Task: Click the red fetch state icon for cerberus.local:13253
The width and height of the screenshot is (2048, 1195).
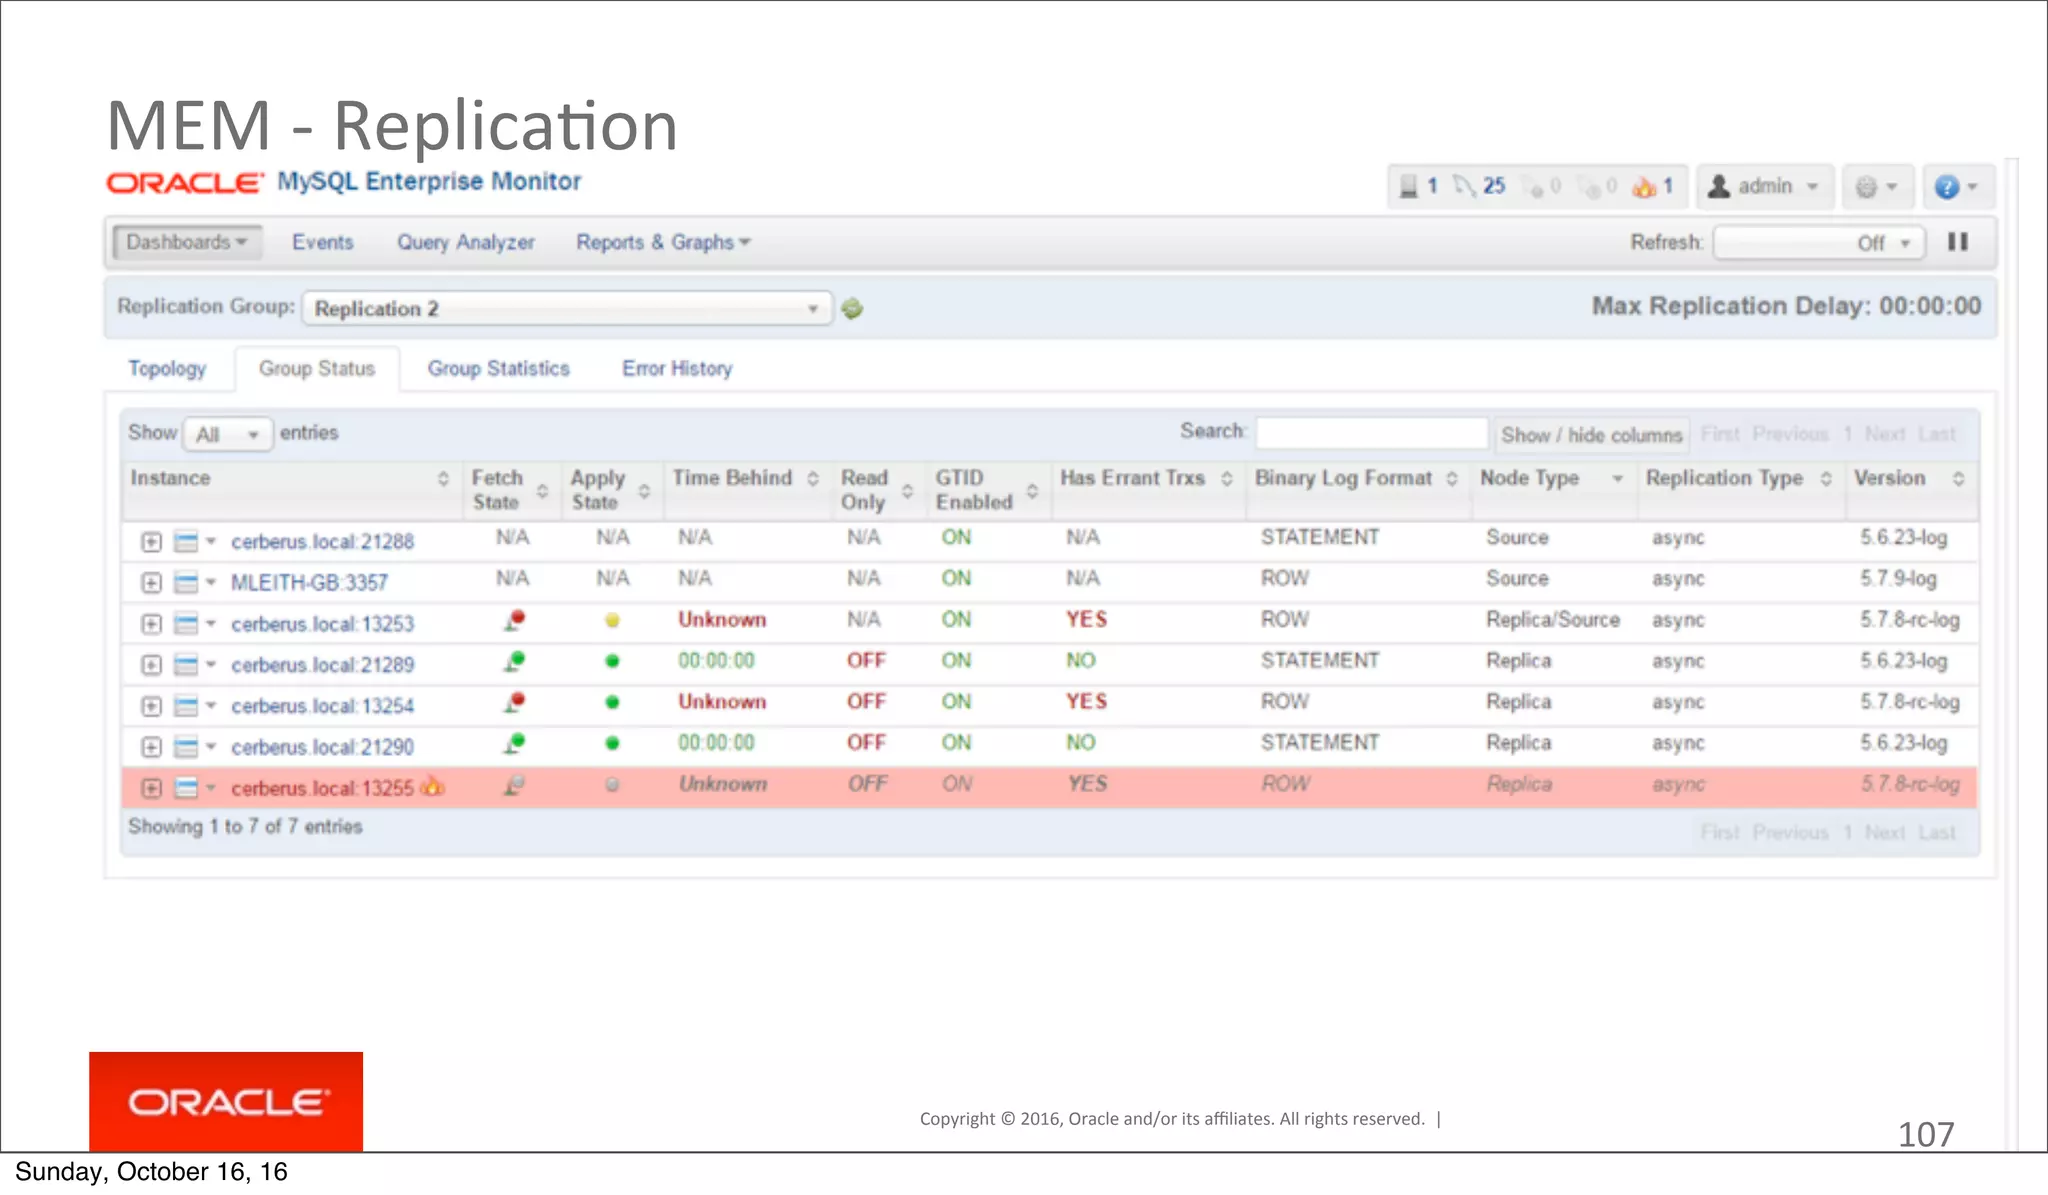Action: pyautogui.click(x=515, y=620)
